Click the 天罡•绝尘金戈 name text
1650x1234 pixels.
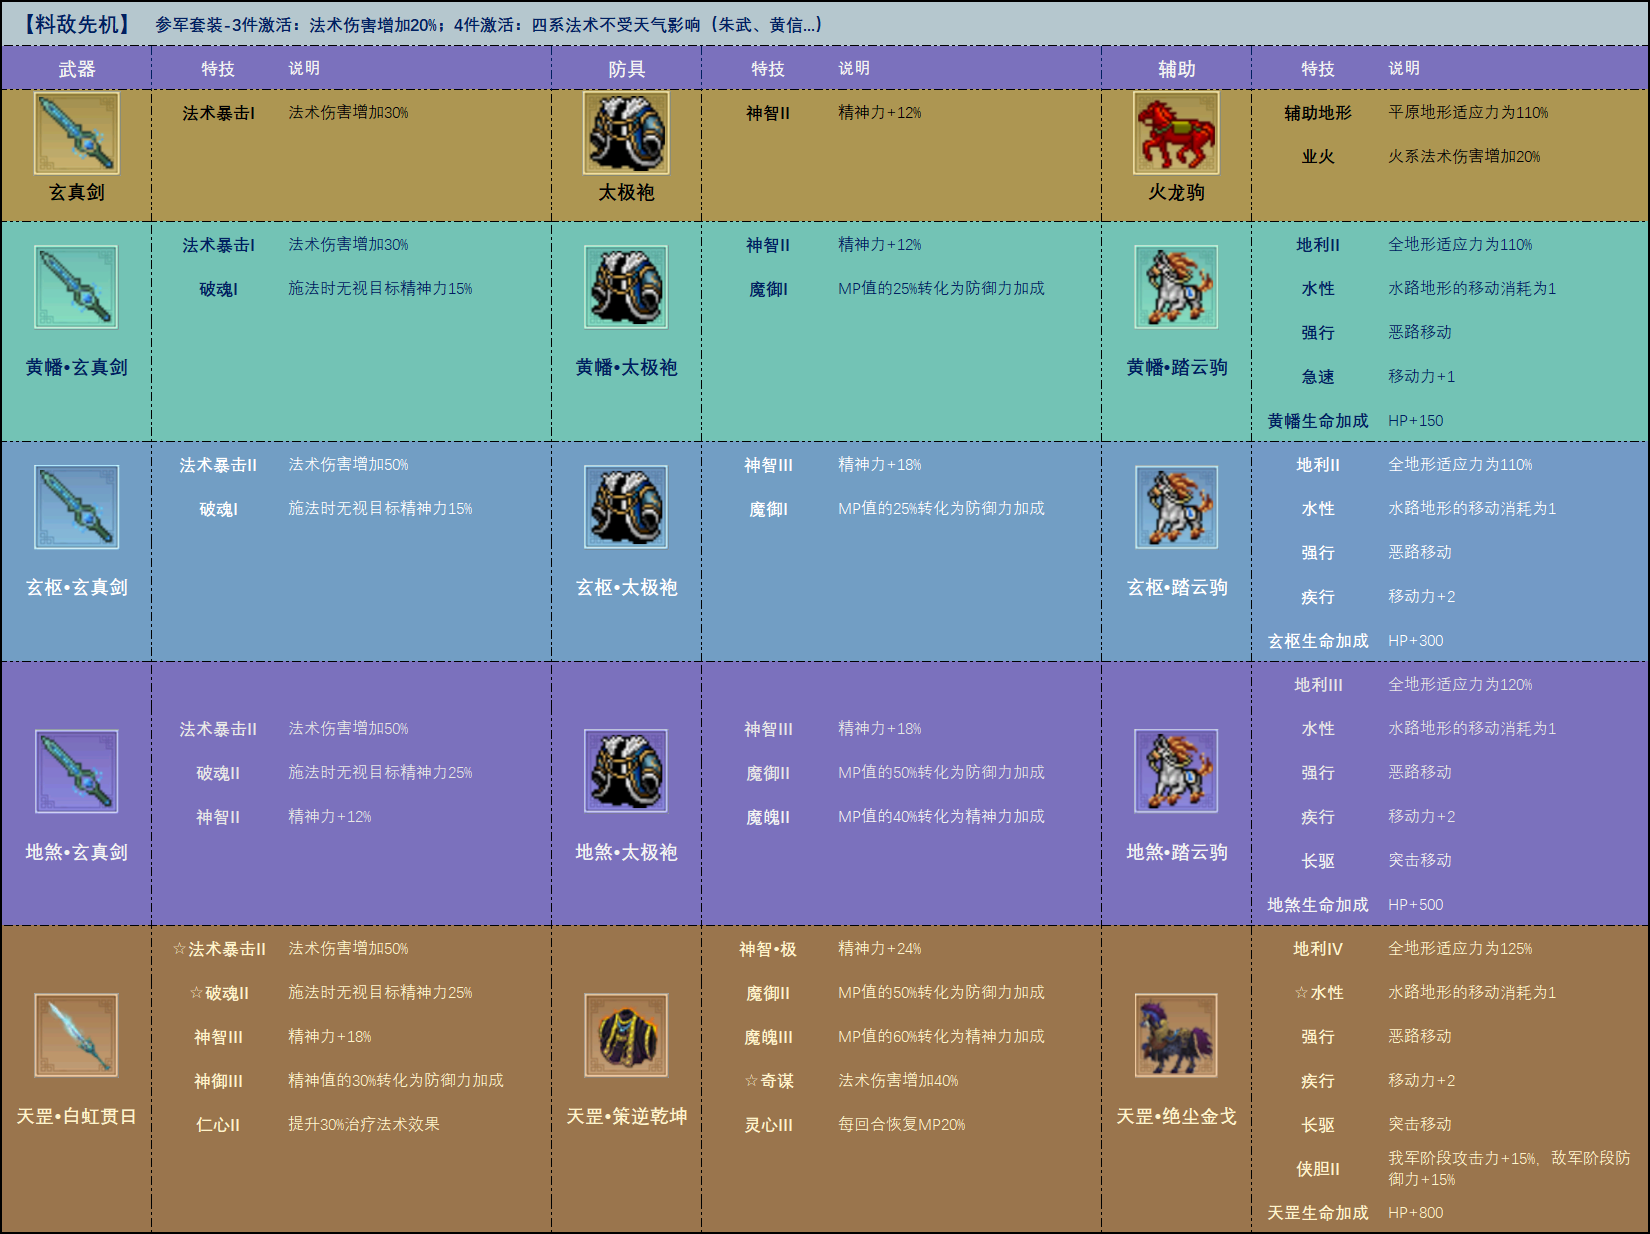click(x=1177, y=1116)
